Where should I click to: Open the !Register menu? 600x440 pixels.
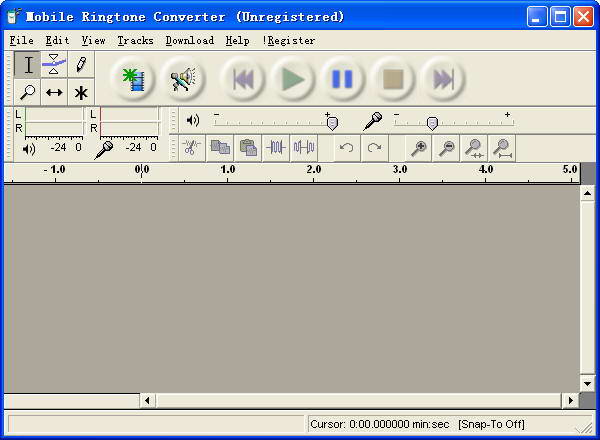click(x=289, y=40)
